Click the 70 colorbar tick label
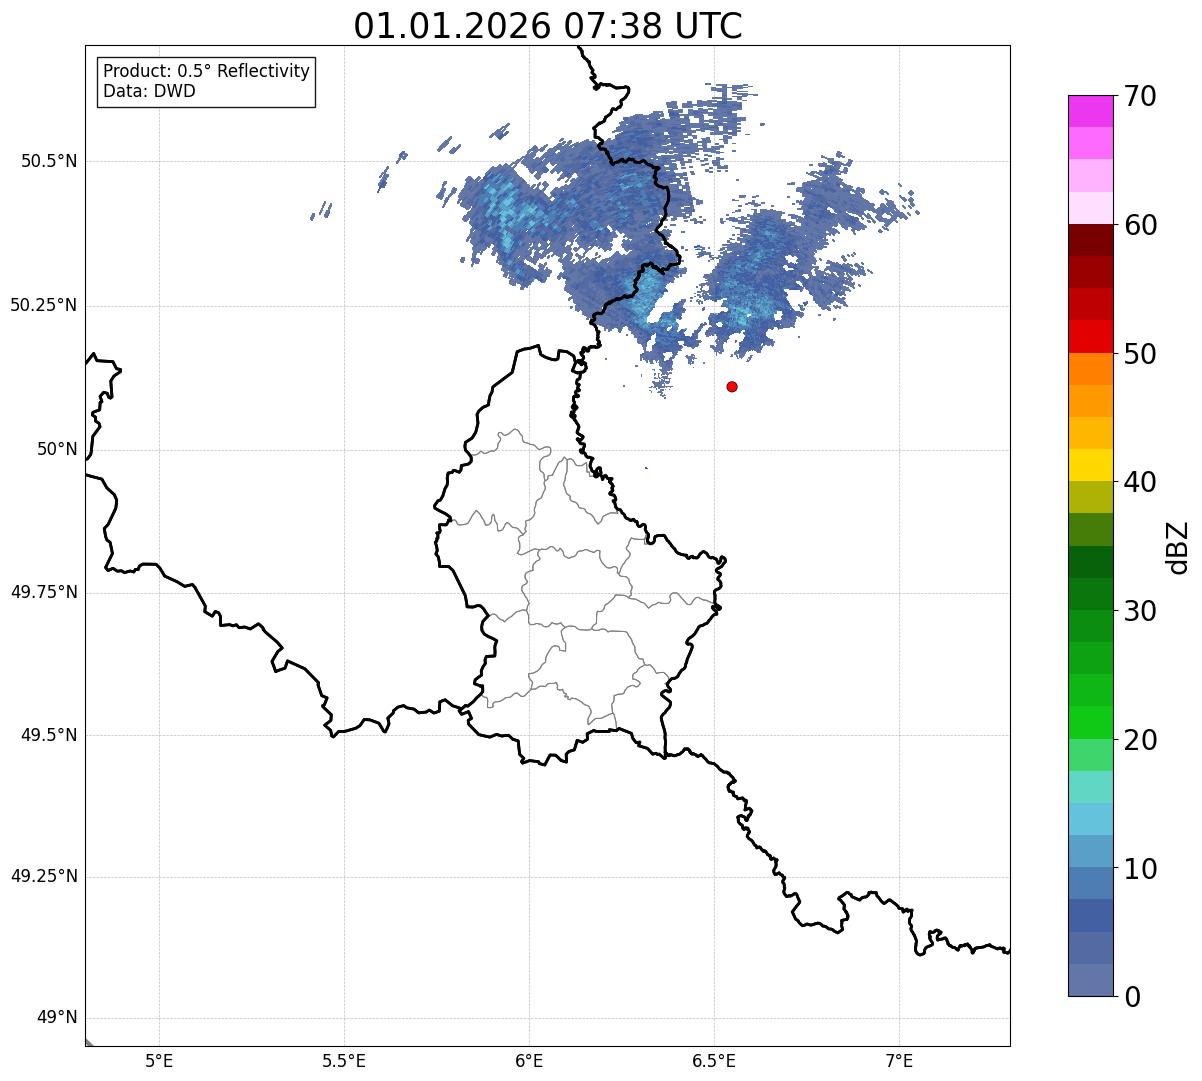Image resolution: width=1202 pixels, height=1081 pixels. (x=1139, y=96)
